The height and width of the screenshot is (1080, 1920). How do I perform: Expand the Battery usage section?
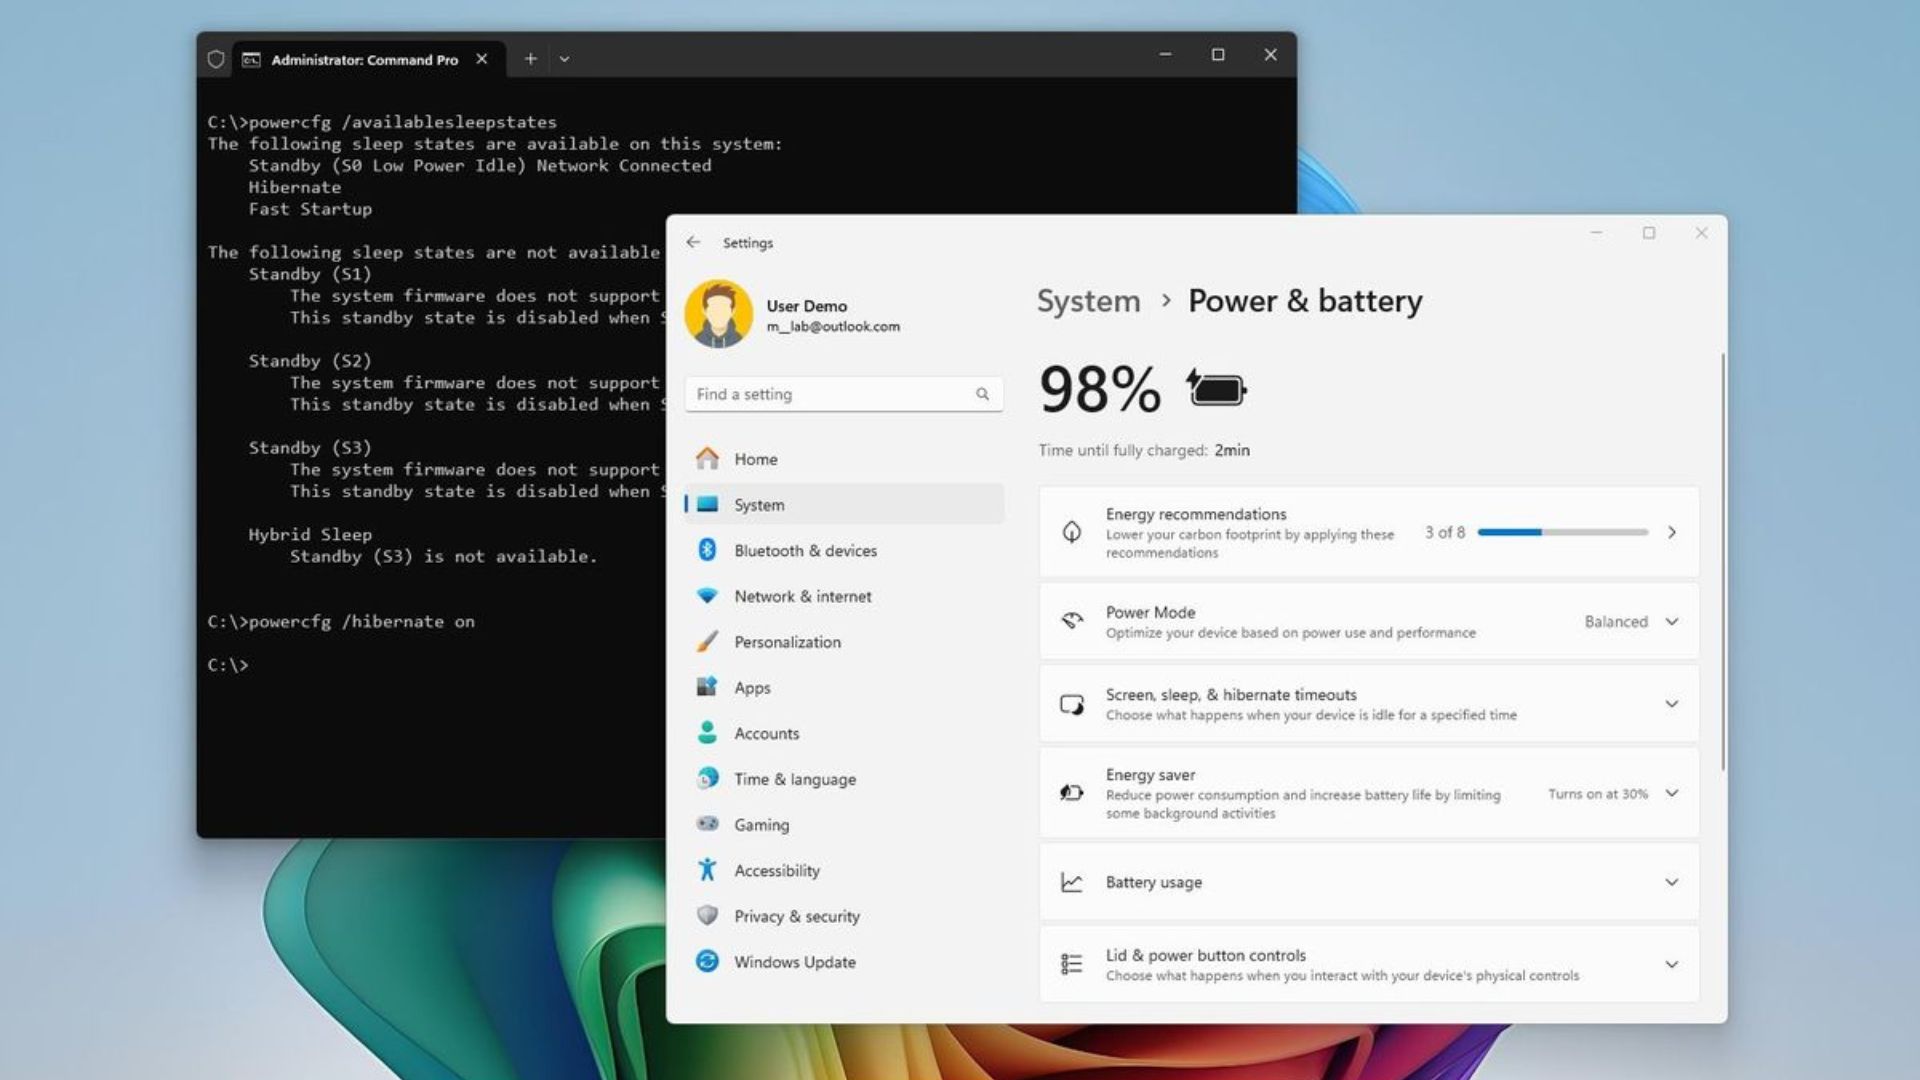point(1671,882)
